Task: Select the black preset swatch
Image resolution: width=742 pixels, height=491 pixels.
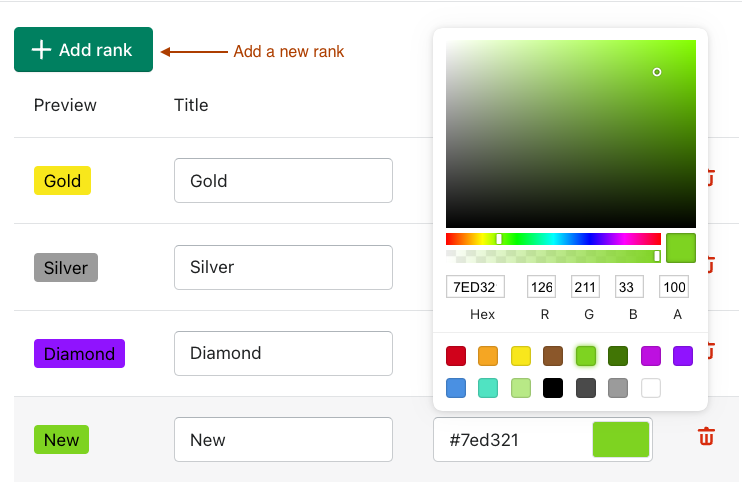Action: (553, 388)
